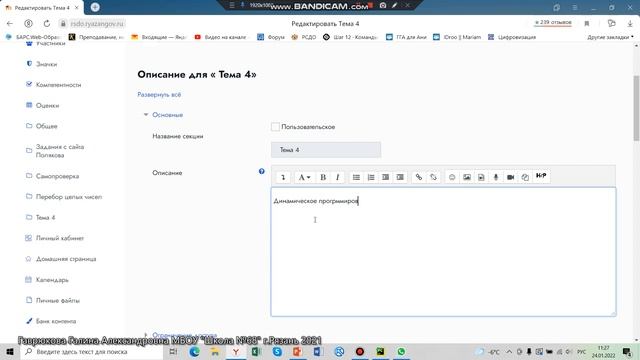This screenshot has width=640, height=360.
Task: Insert an image via picture icon
Action: tap(467, 177)
